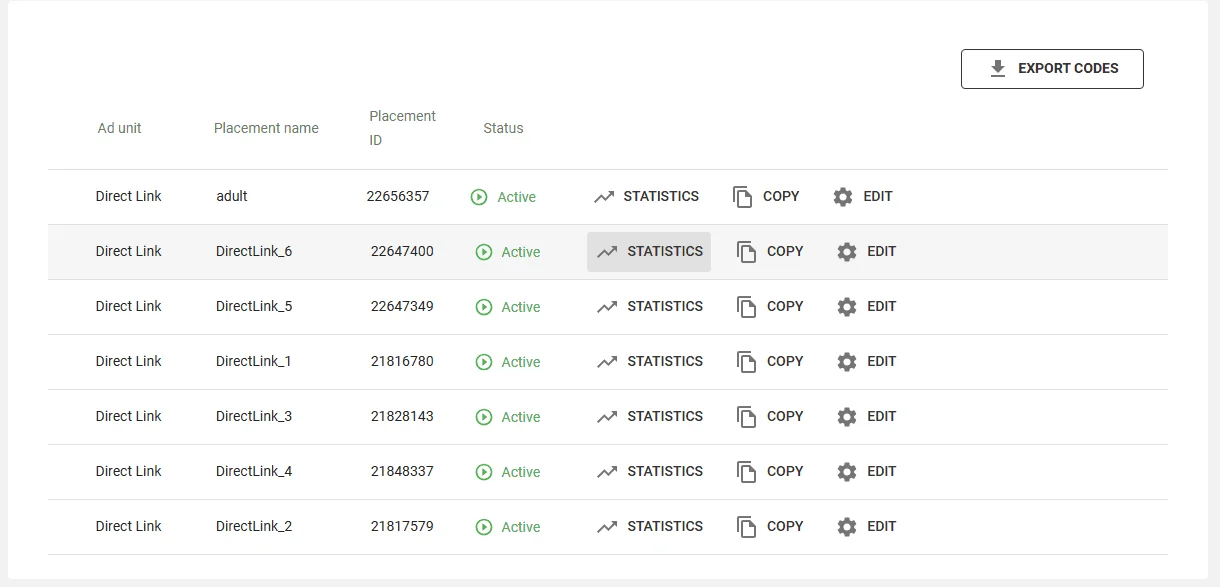
Task: Click placement ID 22647400
Action: (402, 251)
